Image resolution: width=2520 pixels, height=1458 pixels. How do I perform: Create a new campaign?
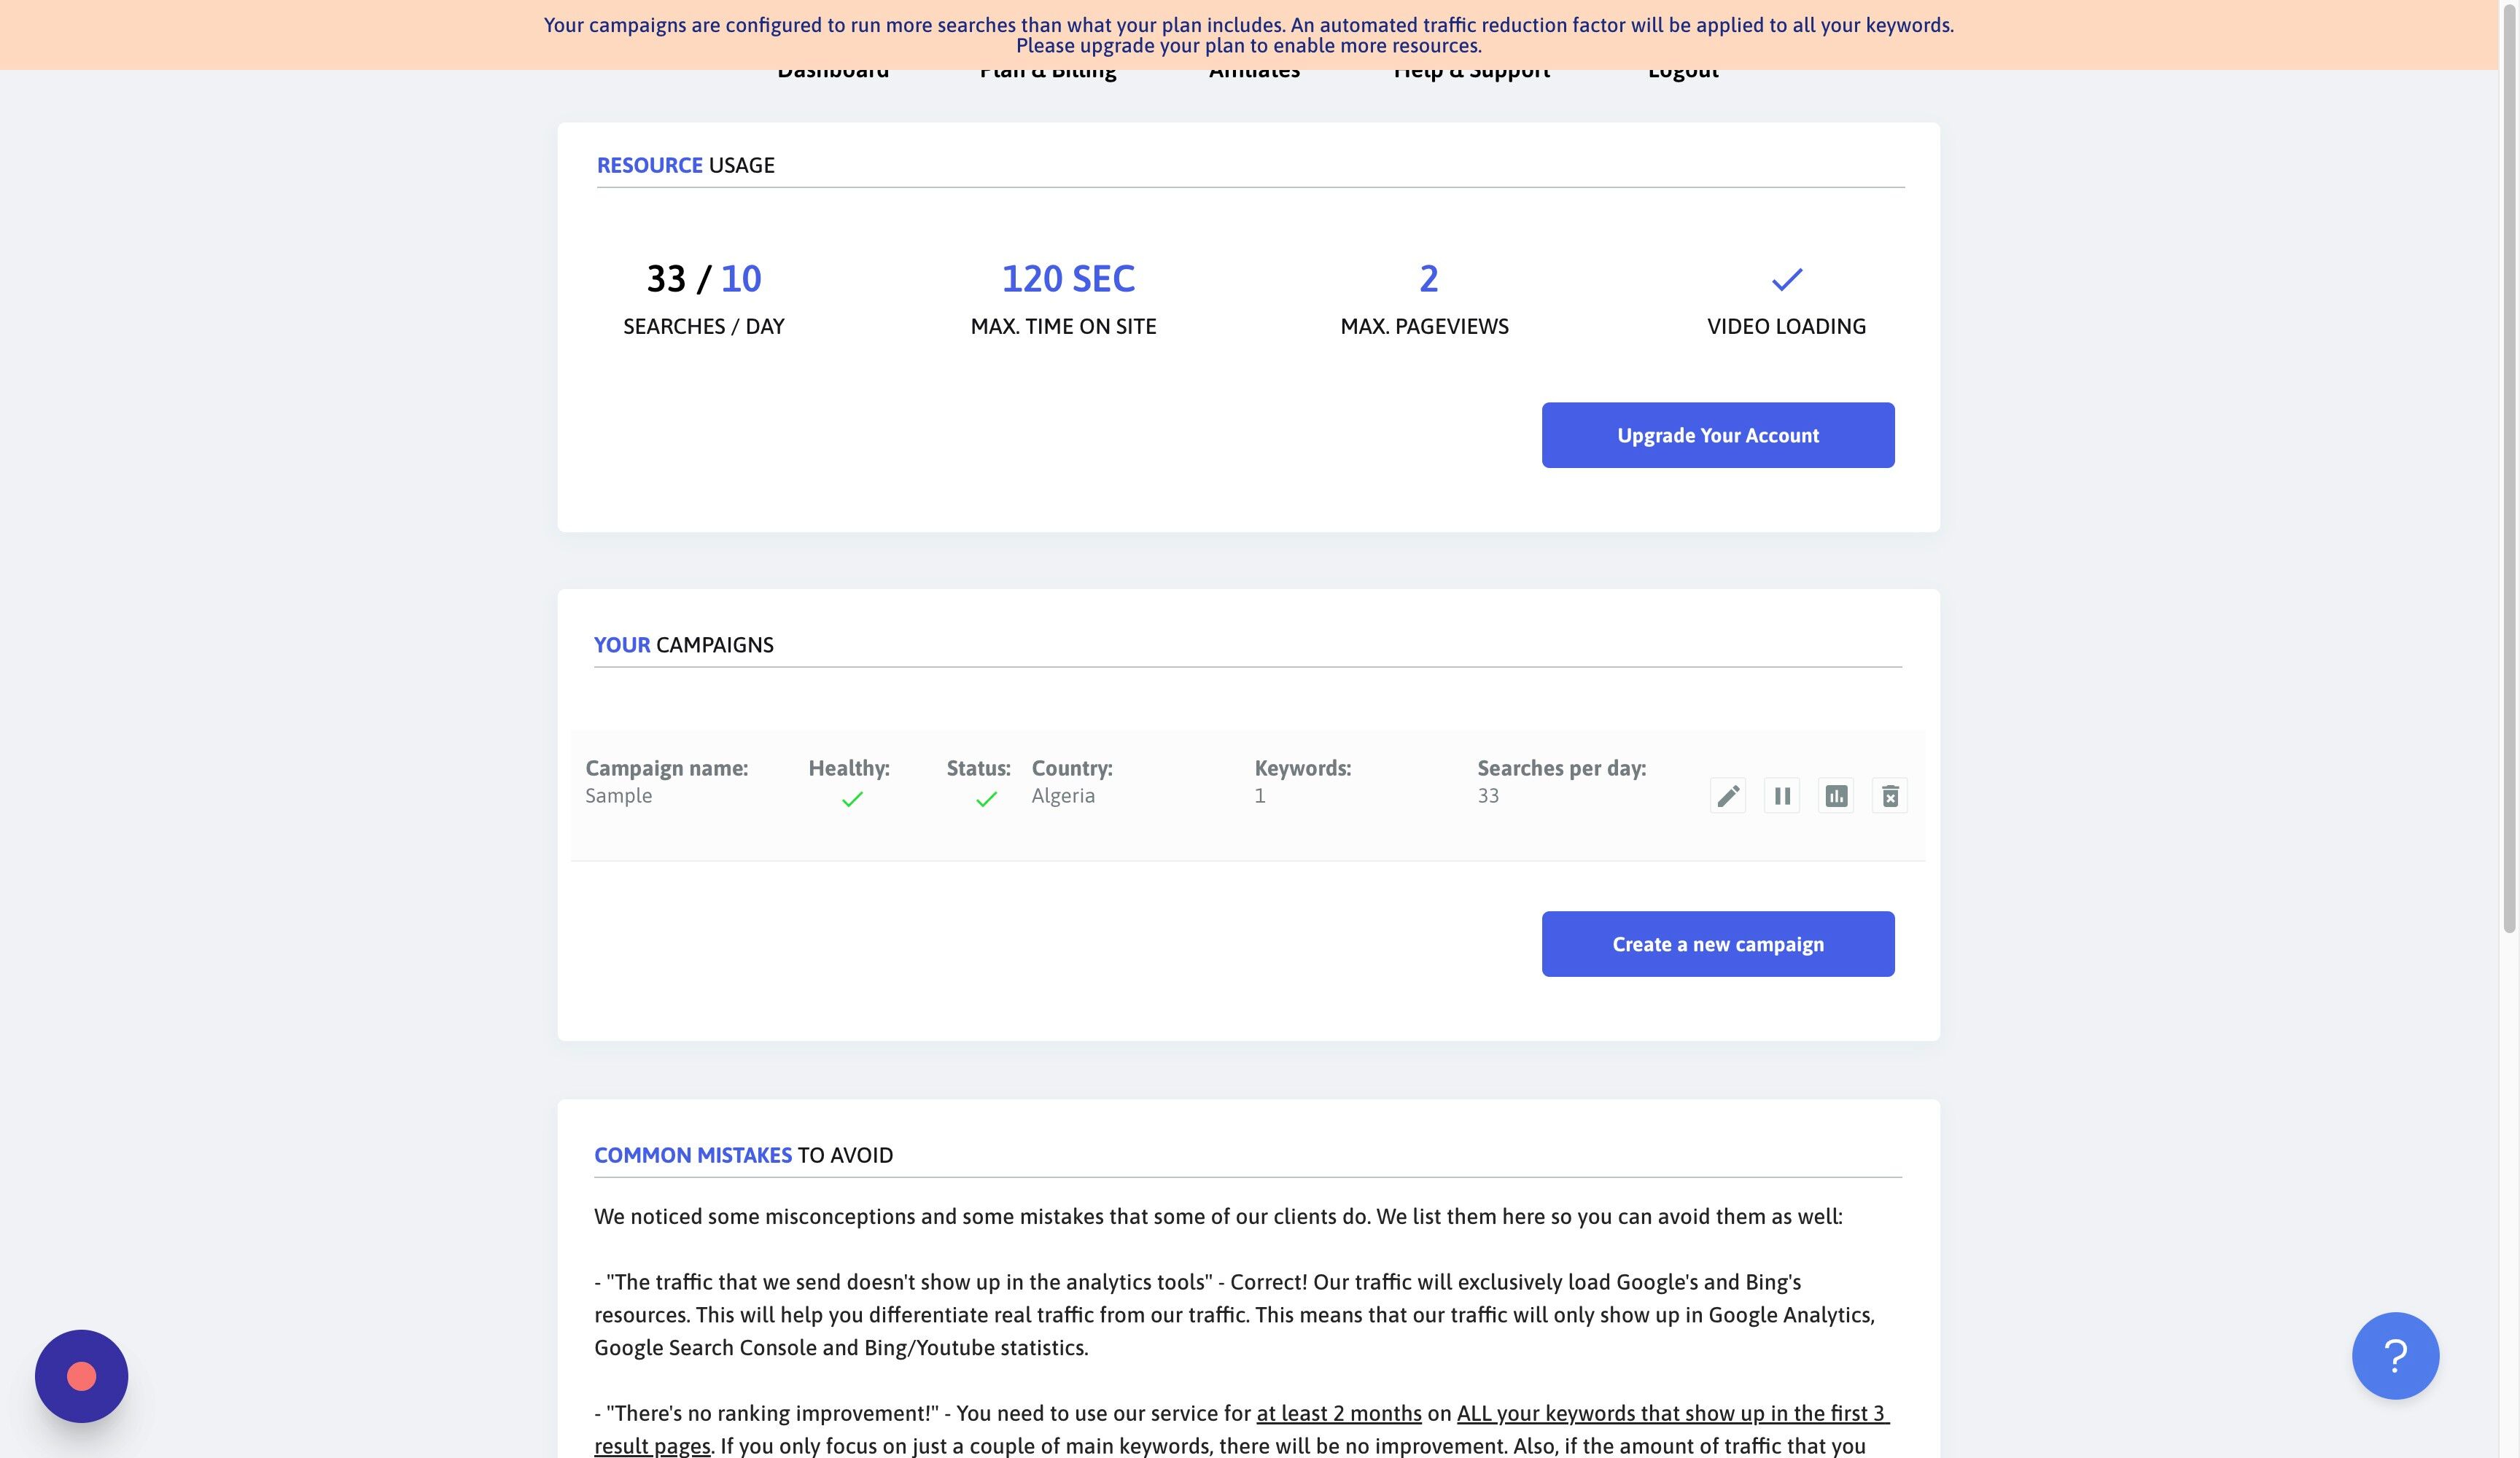click(1717, 943)
